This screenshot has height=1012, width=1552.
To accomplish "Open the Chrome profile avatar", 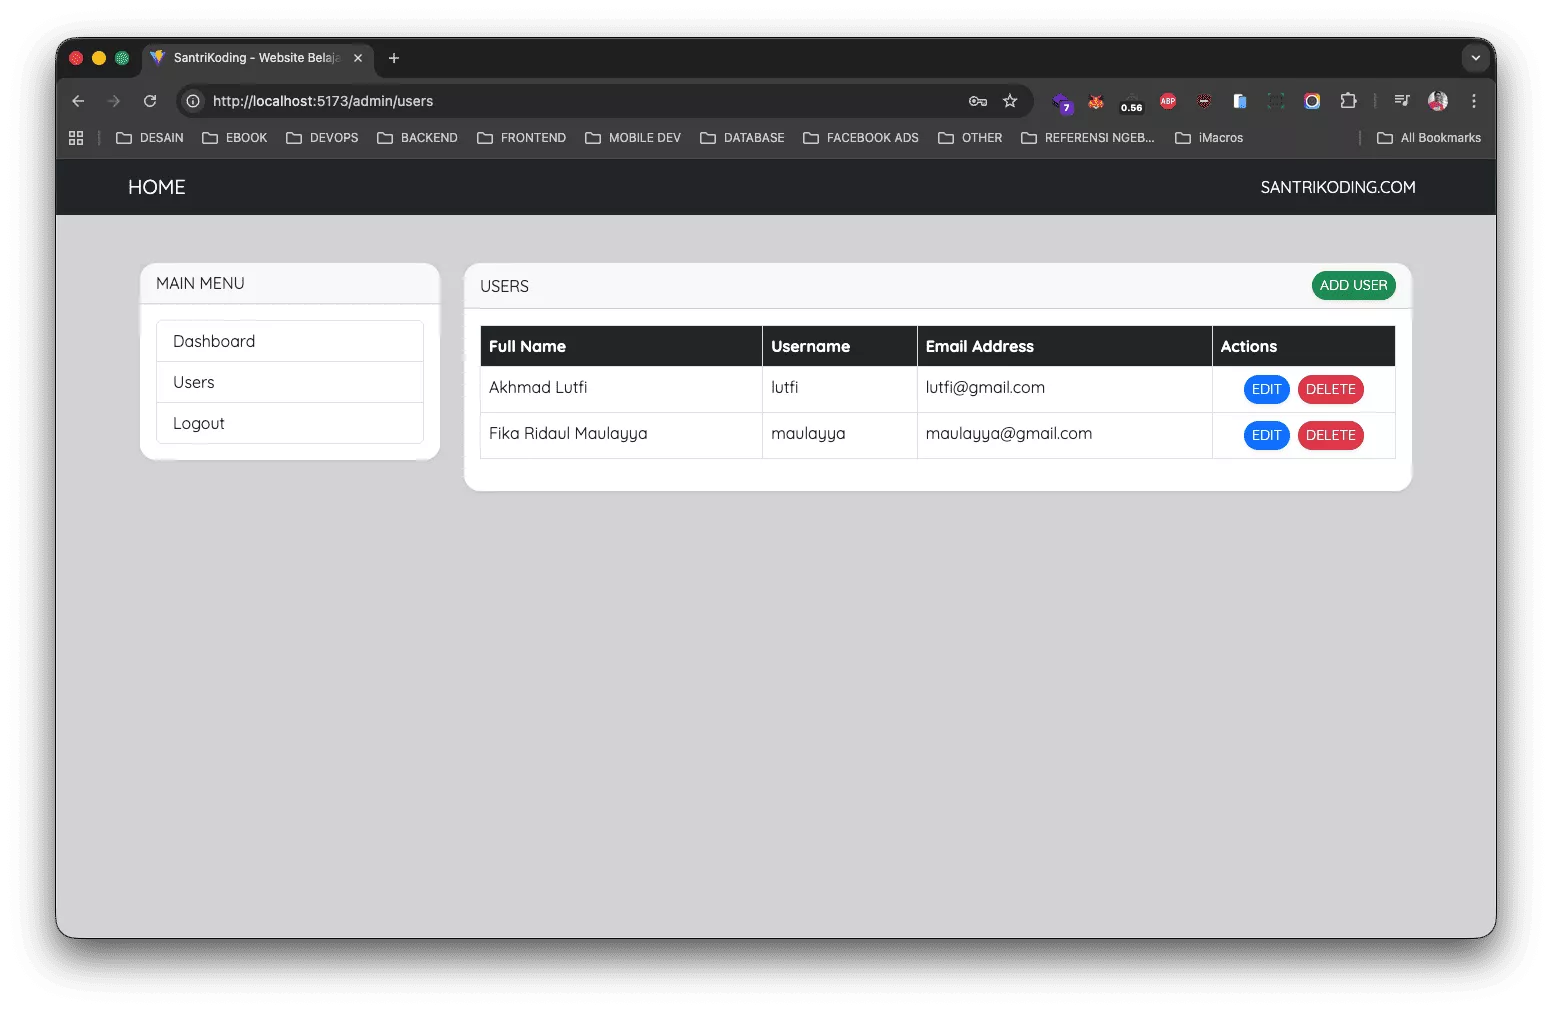I will [x=1438, y=101].
